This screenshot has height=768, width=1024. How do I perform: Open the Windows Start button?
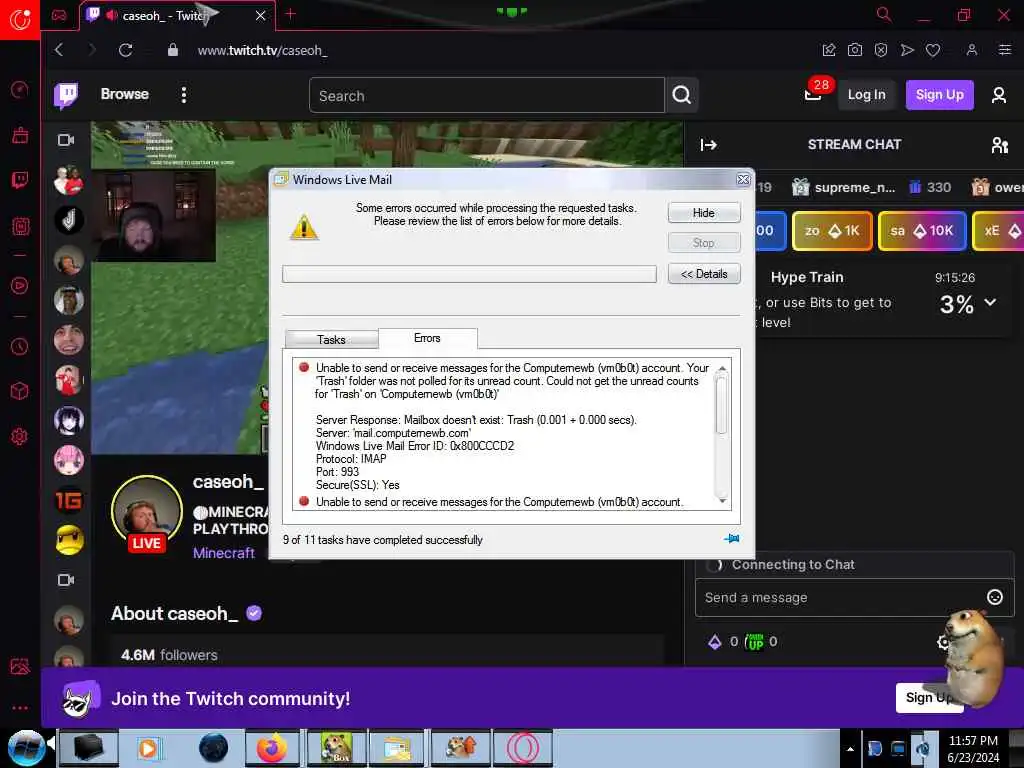click(x=27, y=748)
